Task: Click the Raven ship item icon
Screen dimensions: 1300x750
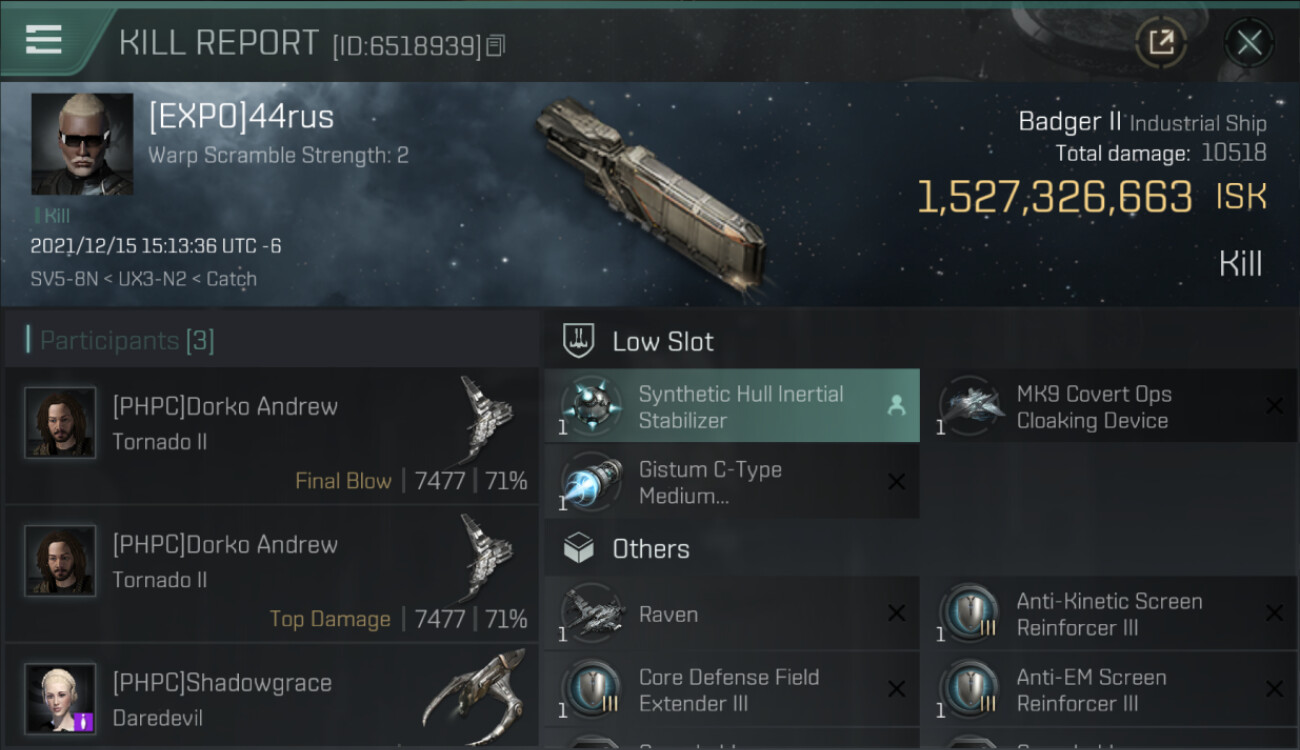Action: tap(592, 613)
